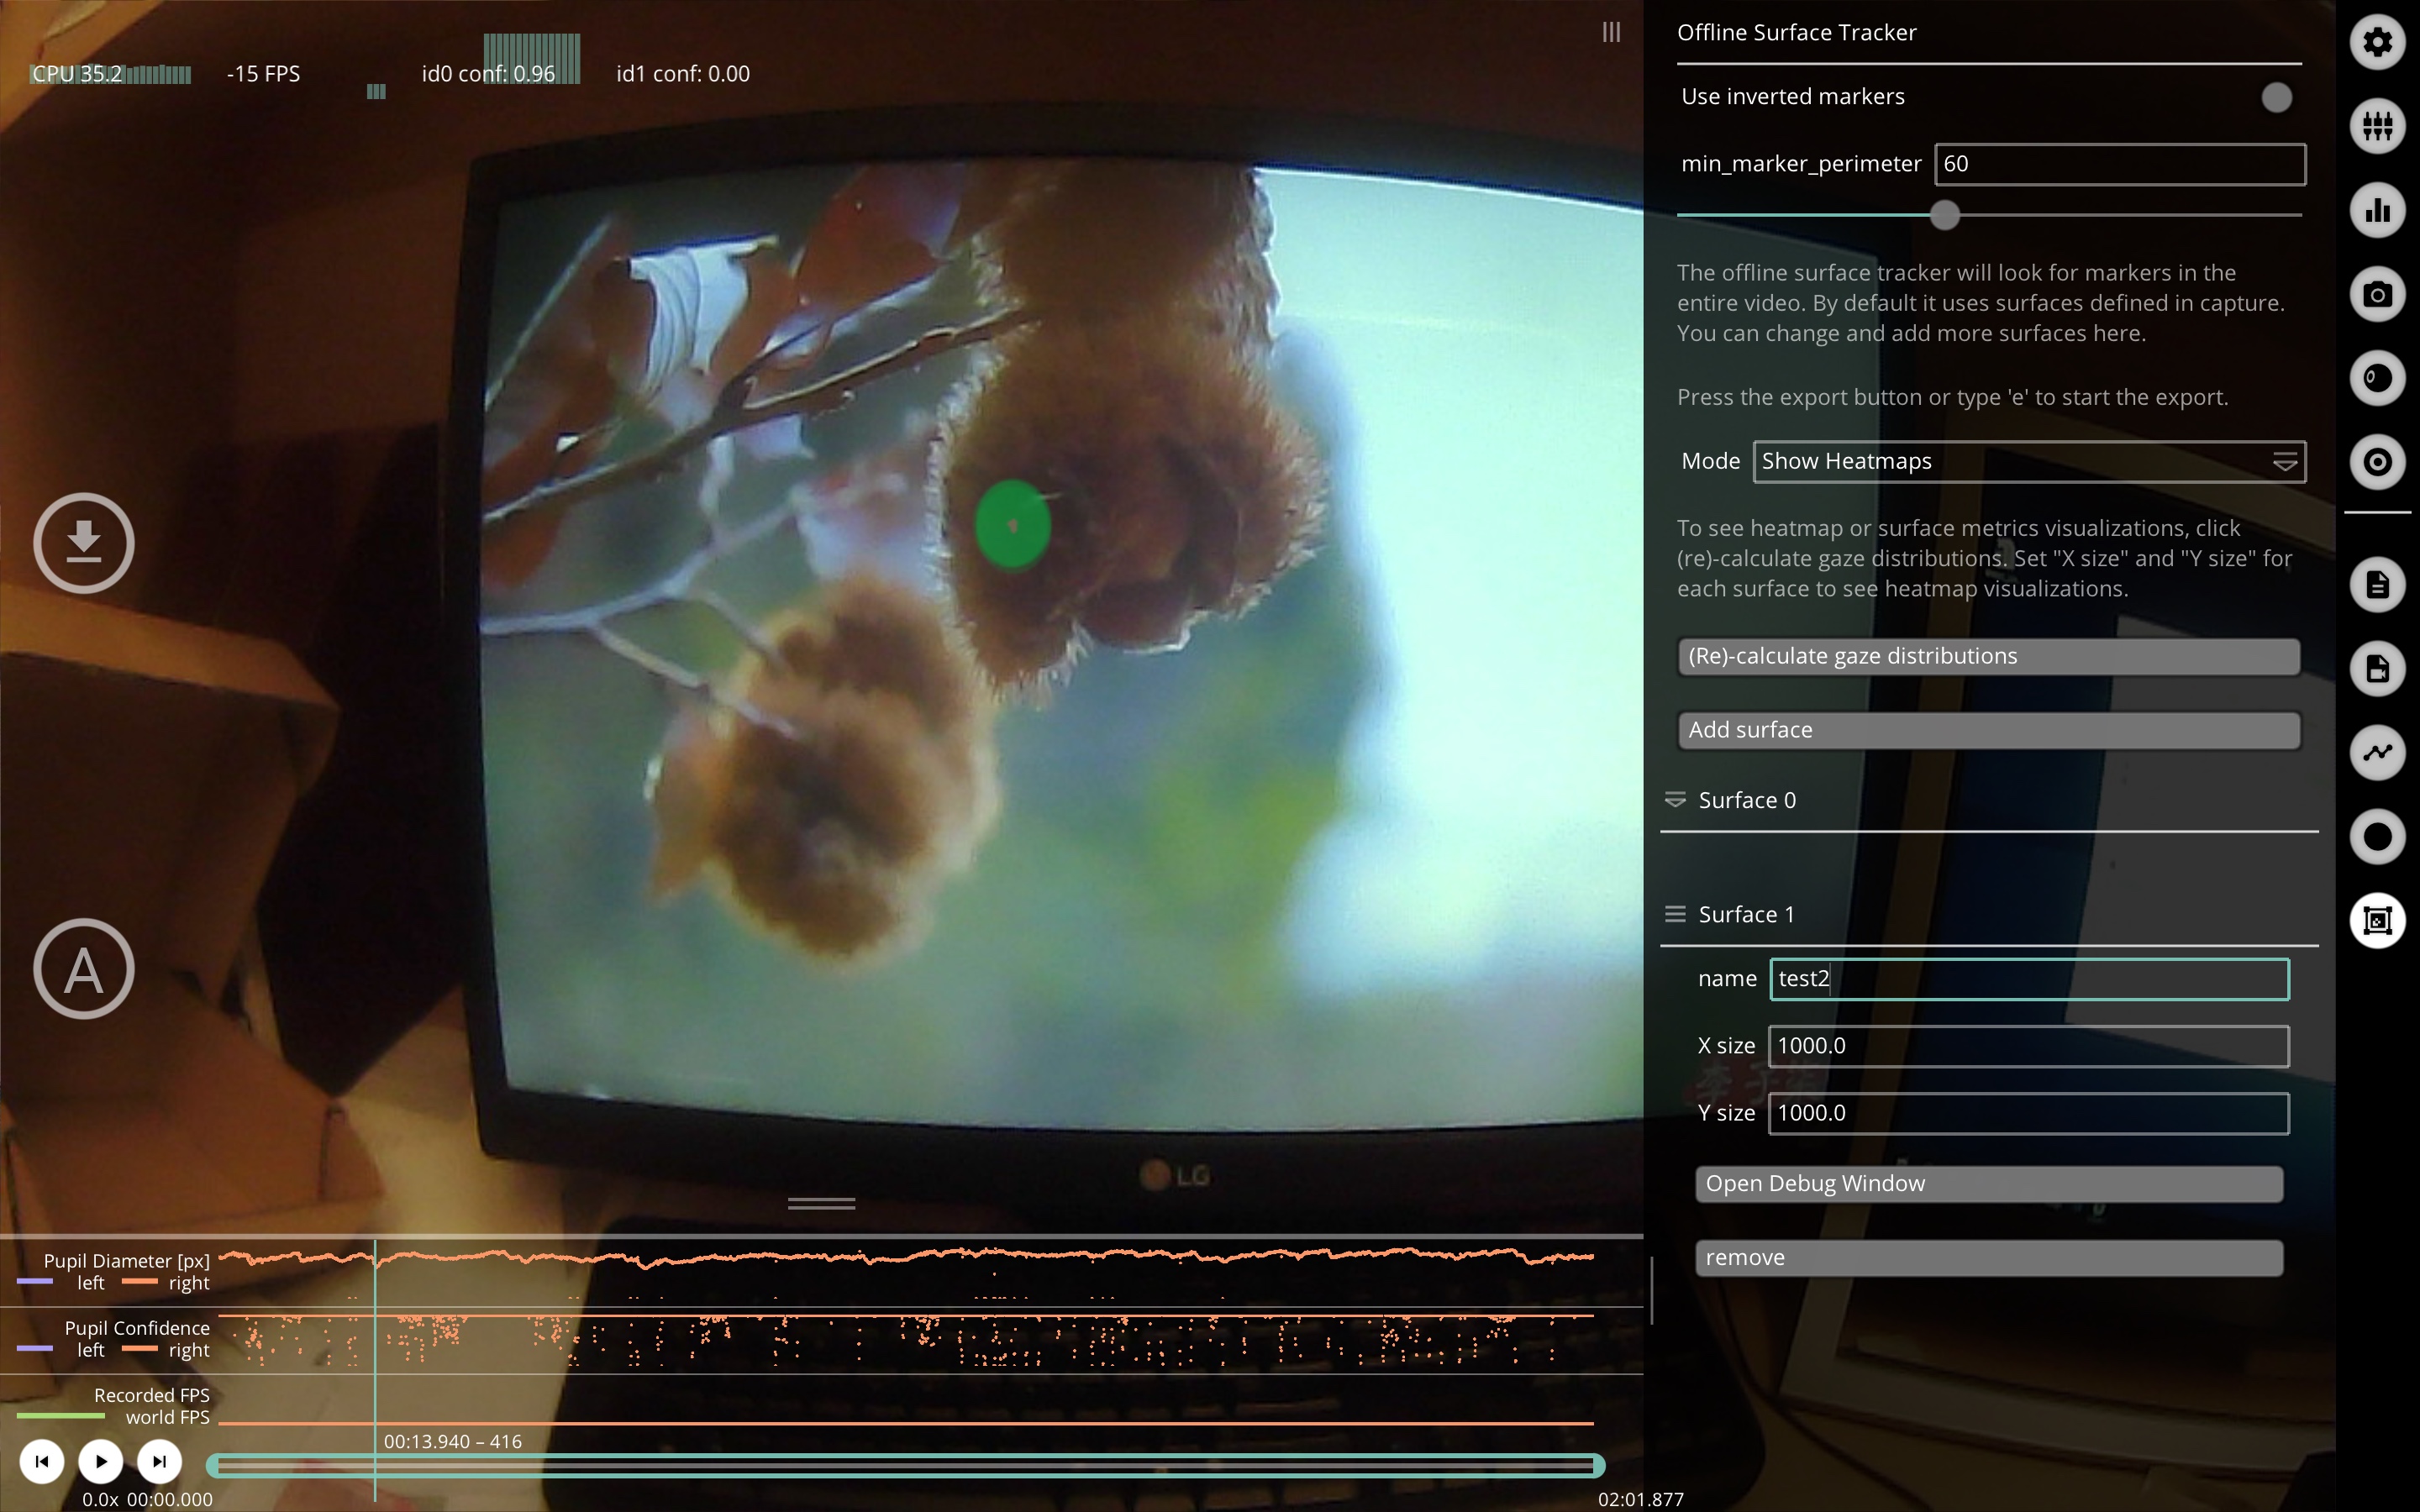
Task: Click the X size input field
Action: [2029, 1046]
